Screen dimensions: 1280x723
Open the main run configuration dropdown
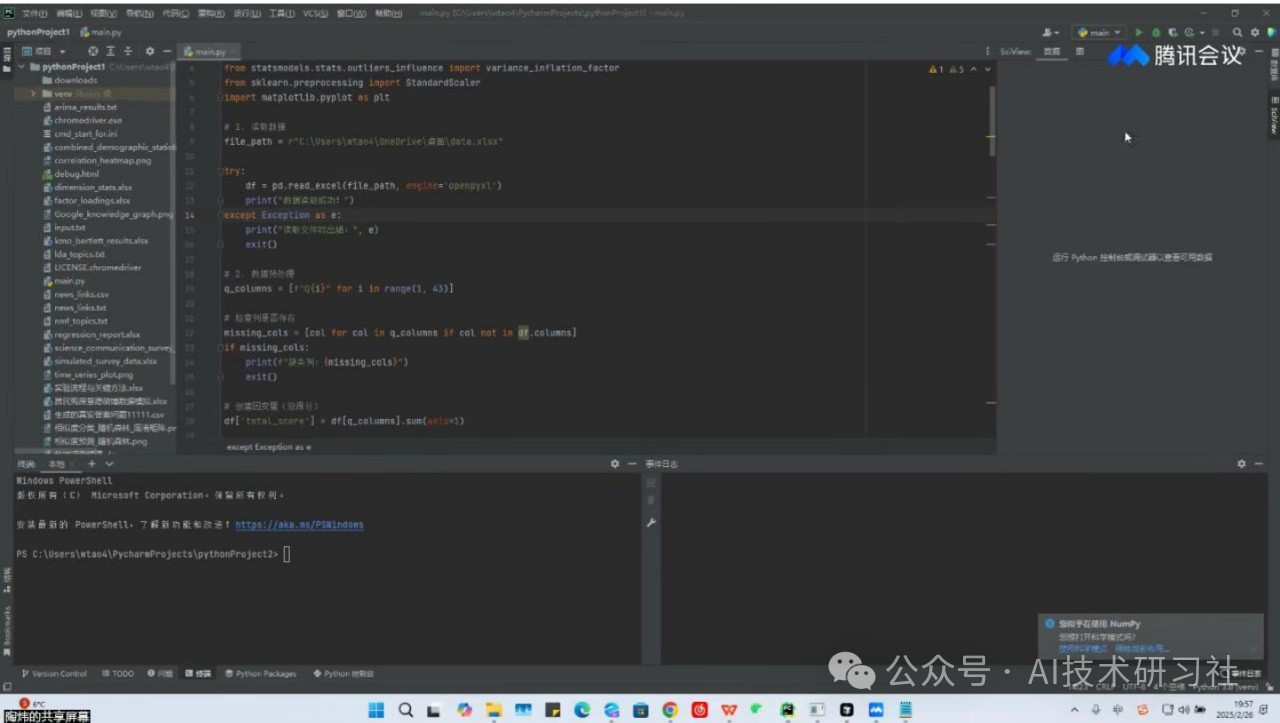coord(1099,33)
